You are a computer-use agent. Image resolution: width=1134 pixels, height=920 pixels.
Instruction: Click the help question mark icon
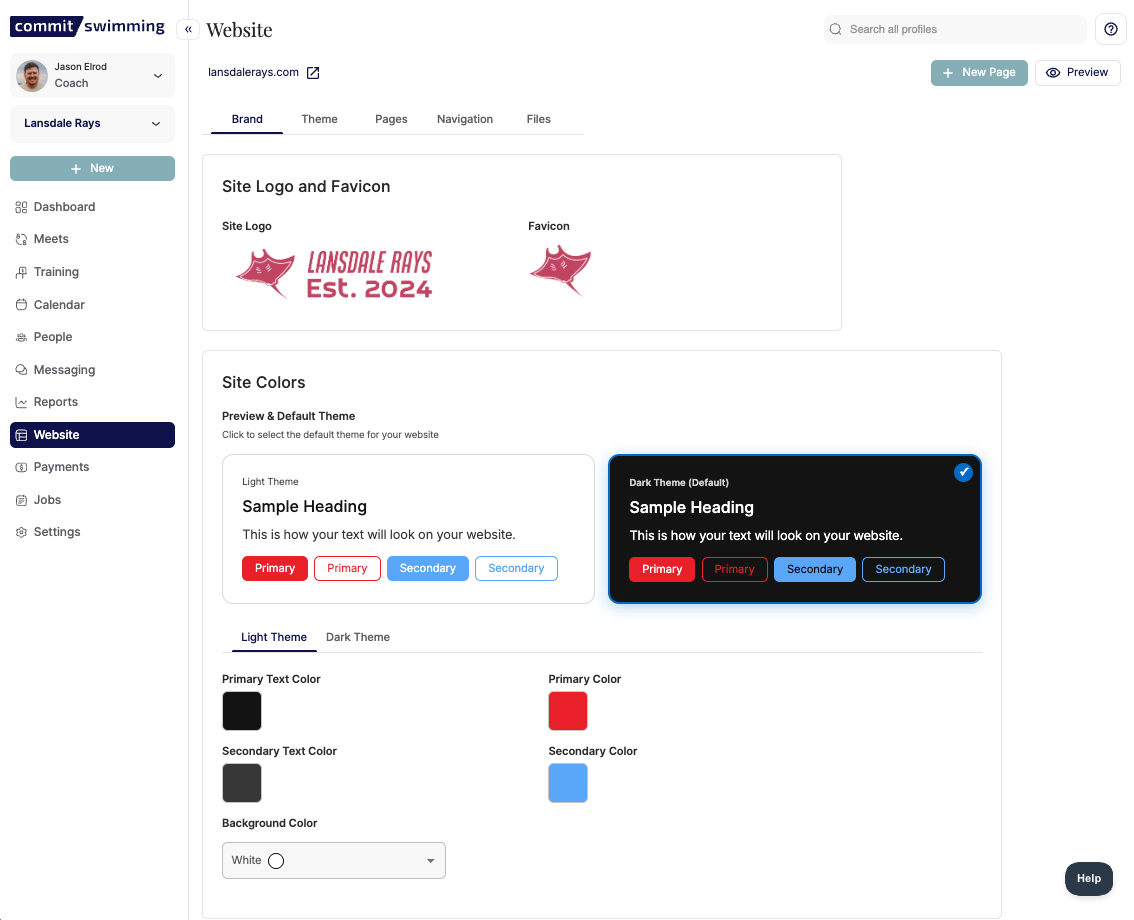pyautogui.click(x=1111, y=30)
